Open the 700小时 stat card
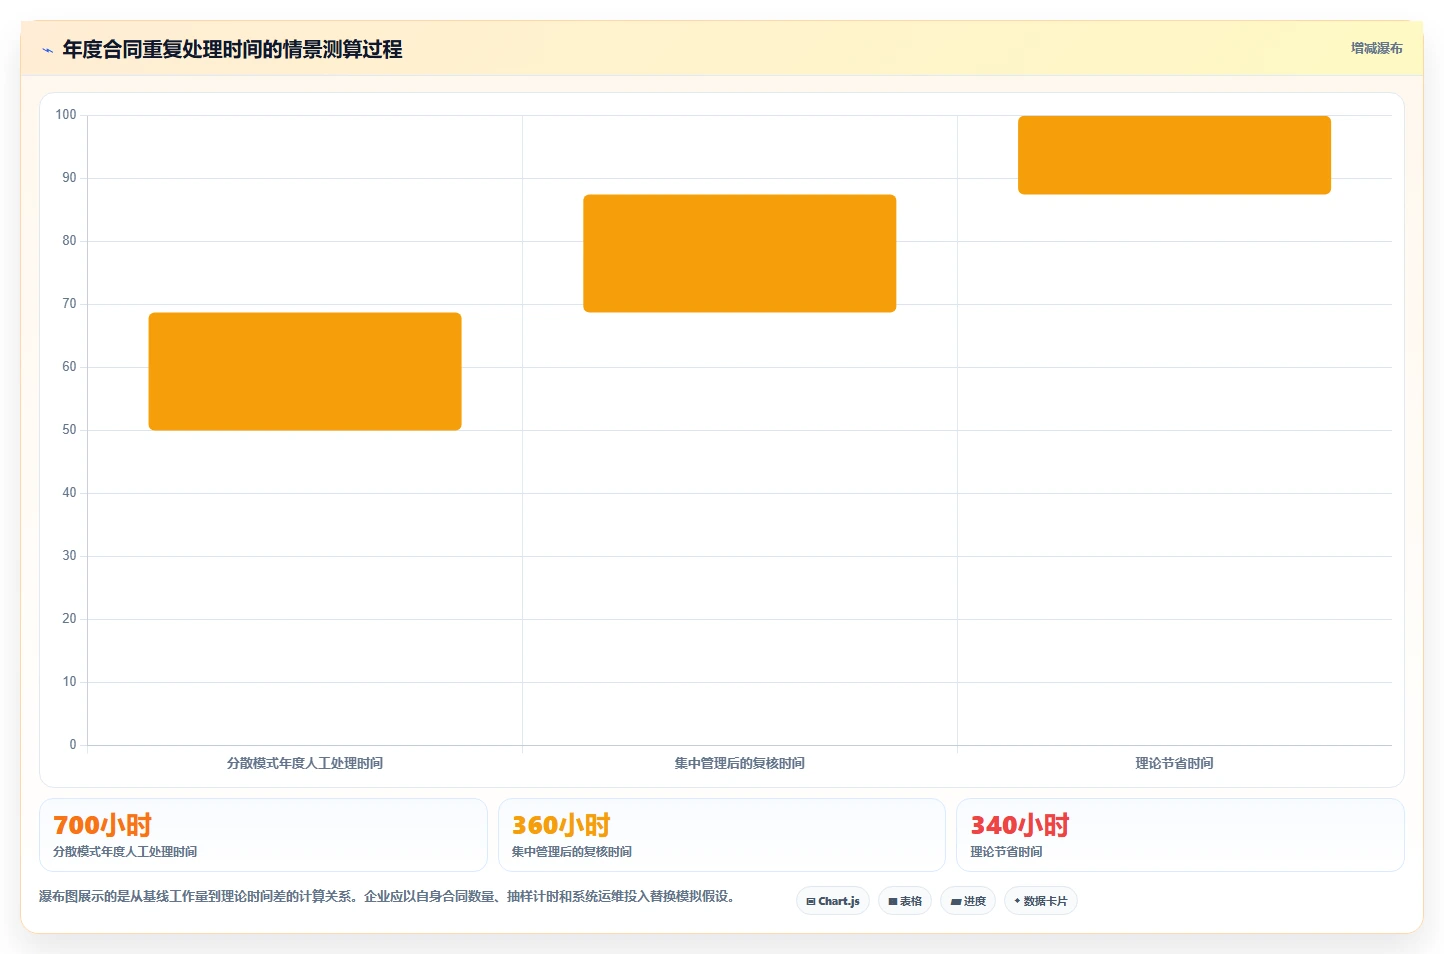1444x954 pixels. (263, 835)
